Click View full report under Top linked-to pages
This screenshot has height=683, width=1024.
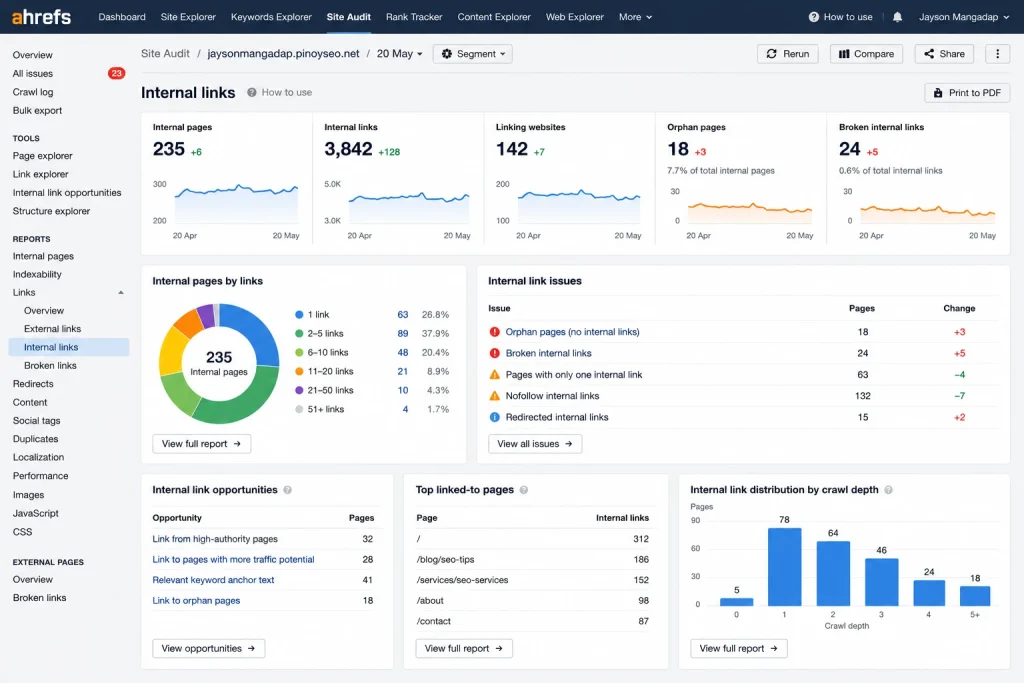click(464, 648)
